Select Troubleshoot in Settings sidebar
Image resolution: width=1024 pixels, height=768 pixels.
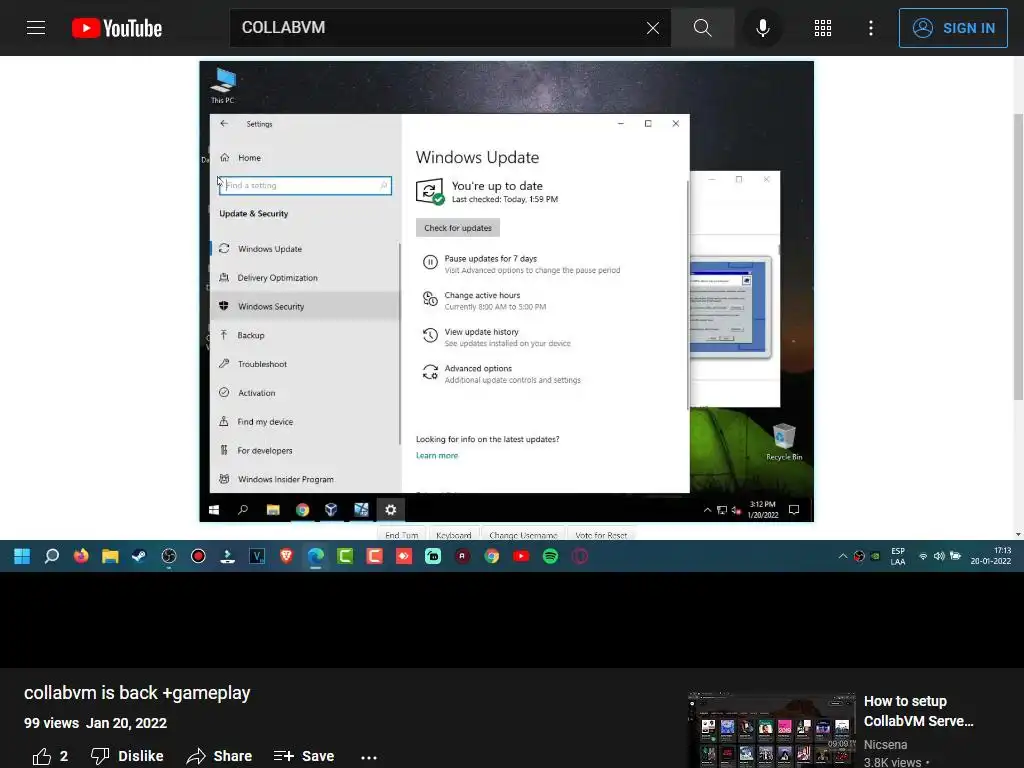pyautogui.click(x=304, y=364)
